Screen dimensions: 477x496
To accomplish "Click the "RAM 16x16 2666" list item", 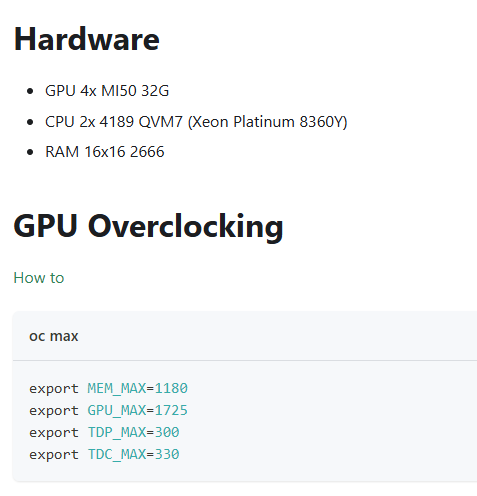I will (105, 152).
